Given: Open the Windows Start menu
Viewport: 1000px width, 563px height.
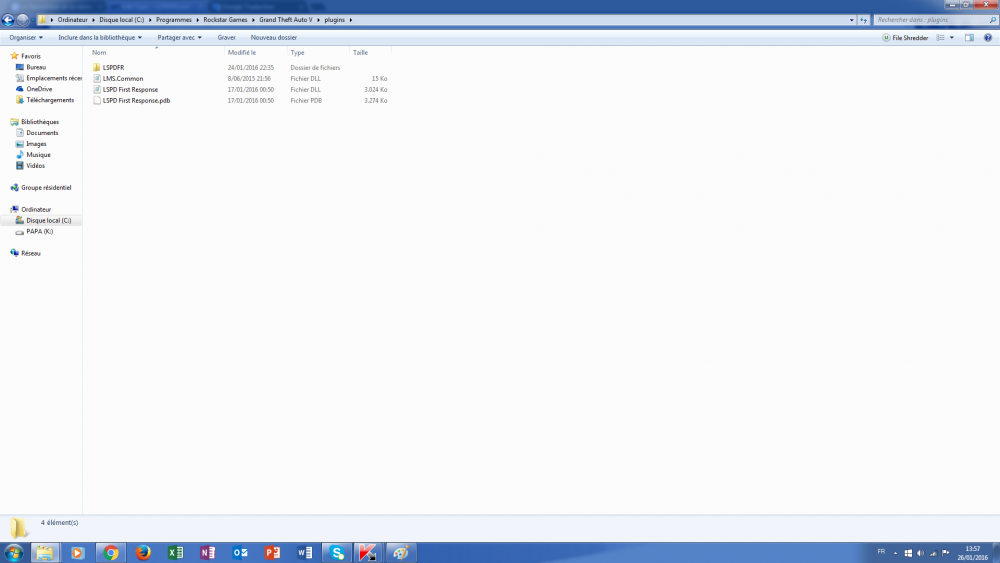Looking at the screenshot, I should point(14,553).
